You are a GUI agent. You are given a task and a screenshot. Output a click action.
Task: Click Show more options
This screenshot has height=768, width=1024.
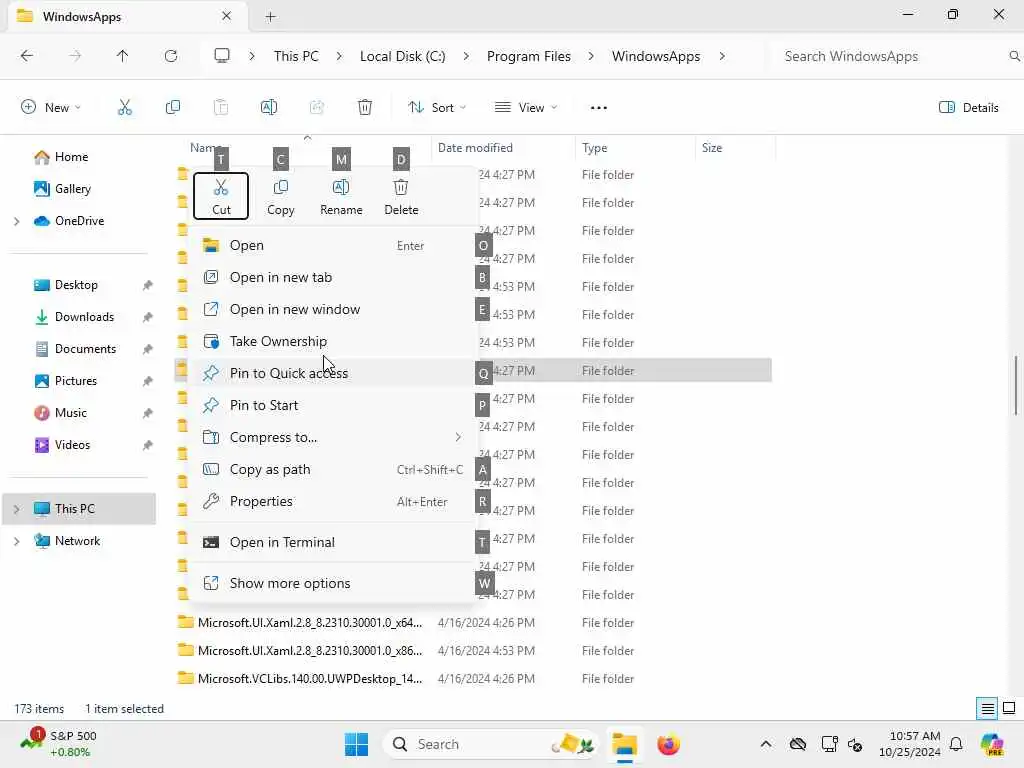[x=333, y=584]
